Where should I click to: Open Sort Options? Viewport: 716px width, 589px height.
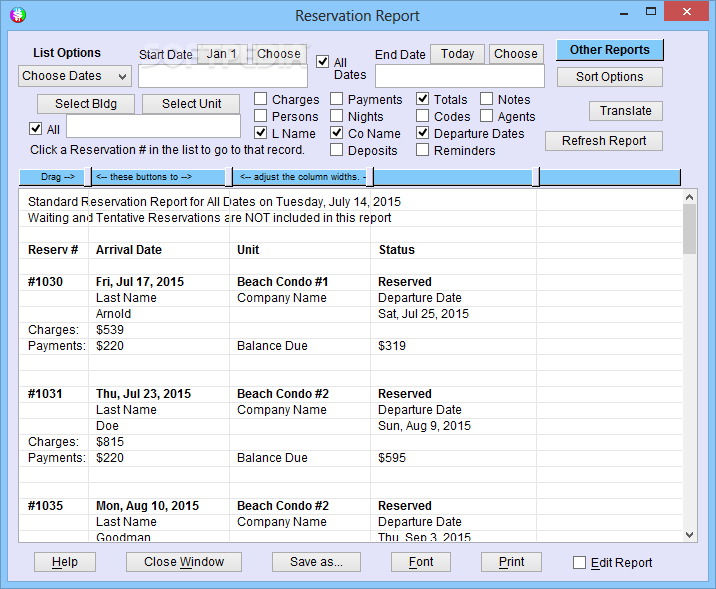pos(610,77)
